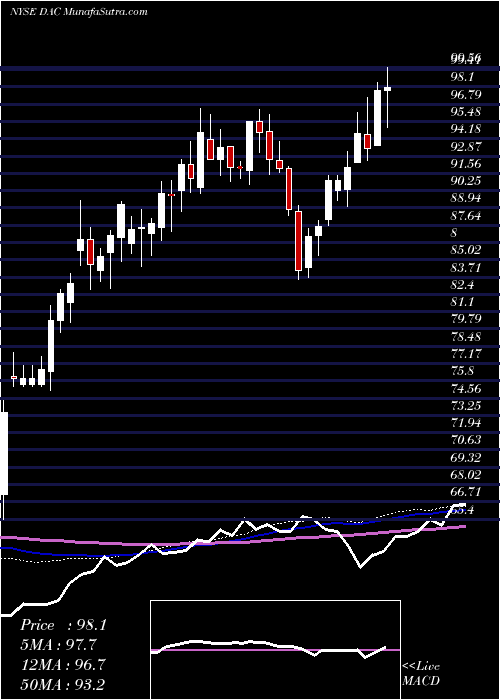Click the 75.8 price label
This screenshot has height=700, width=500.
pyautogui.click(x=463, y=371)
